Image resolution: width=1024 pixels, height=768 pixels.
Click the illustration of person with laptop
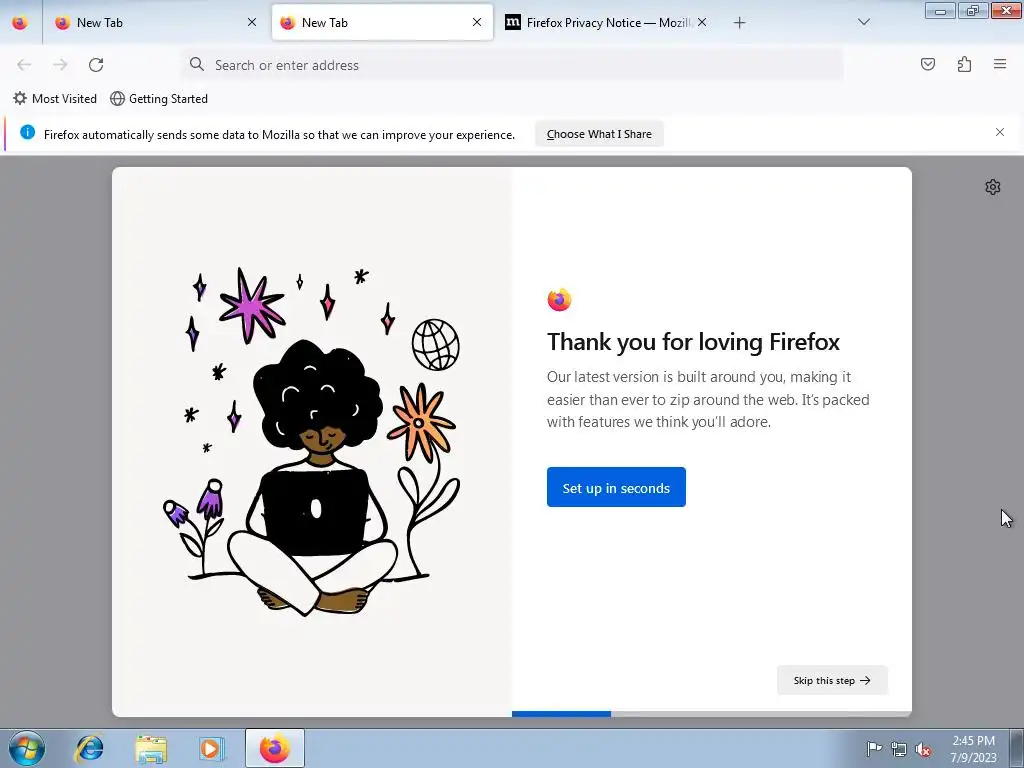click(312, 442)
